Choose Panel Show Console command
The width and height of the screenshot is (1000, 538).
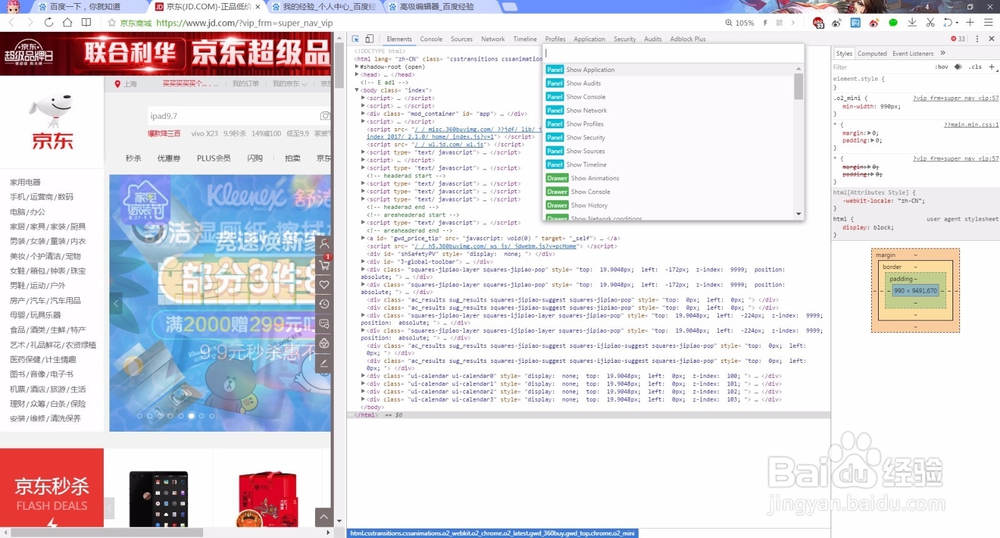[670, 97]
